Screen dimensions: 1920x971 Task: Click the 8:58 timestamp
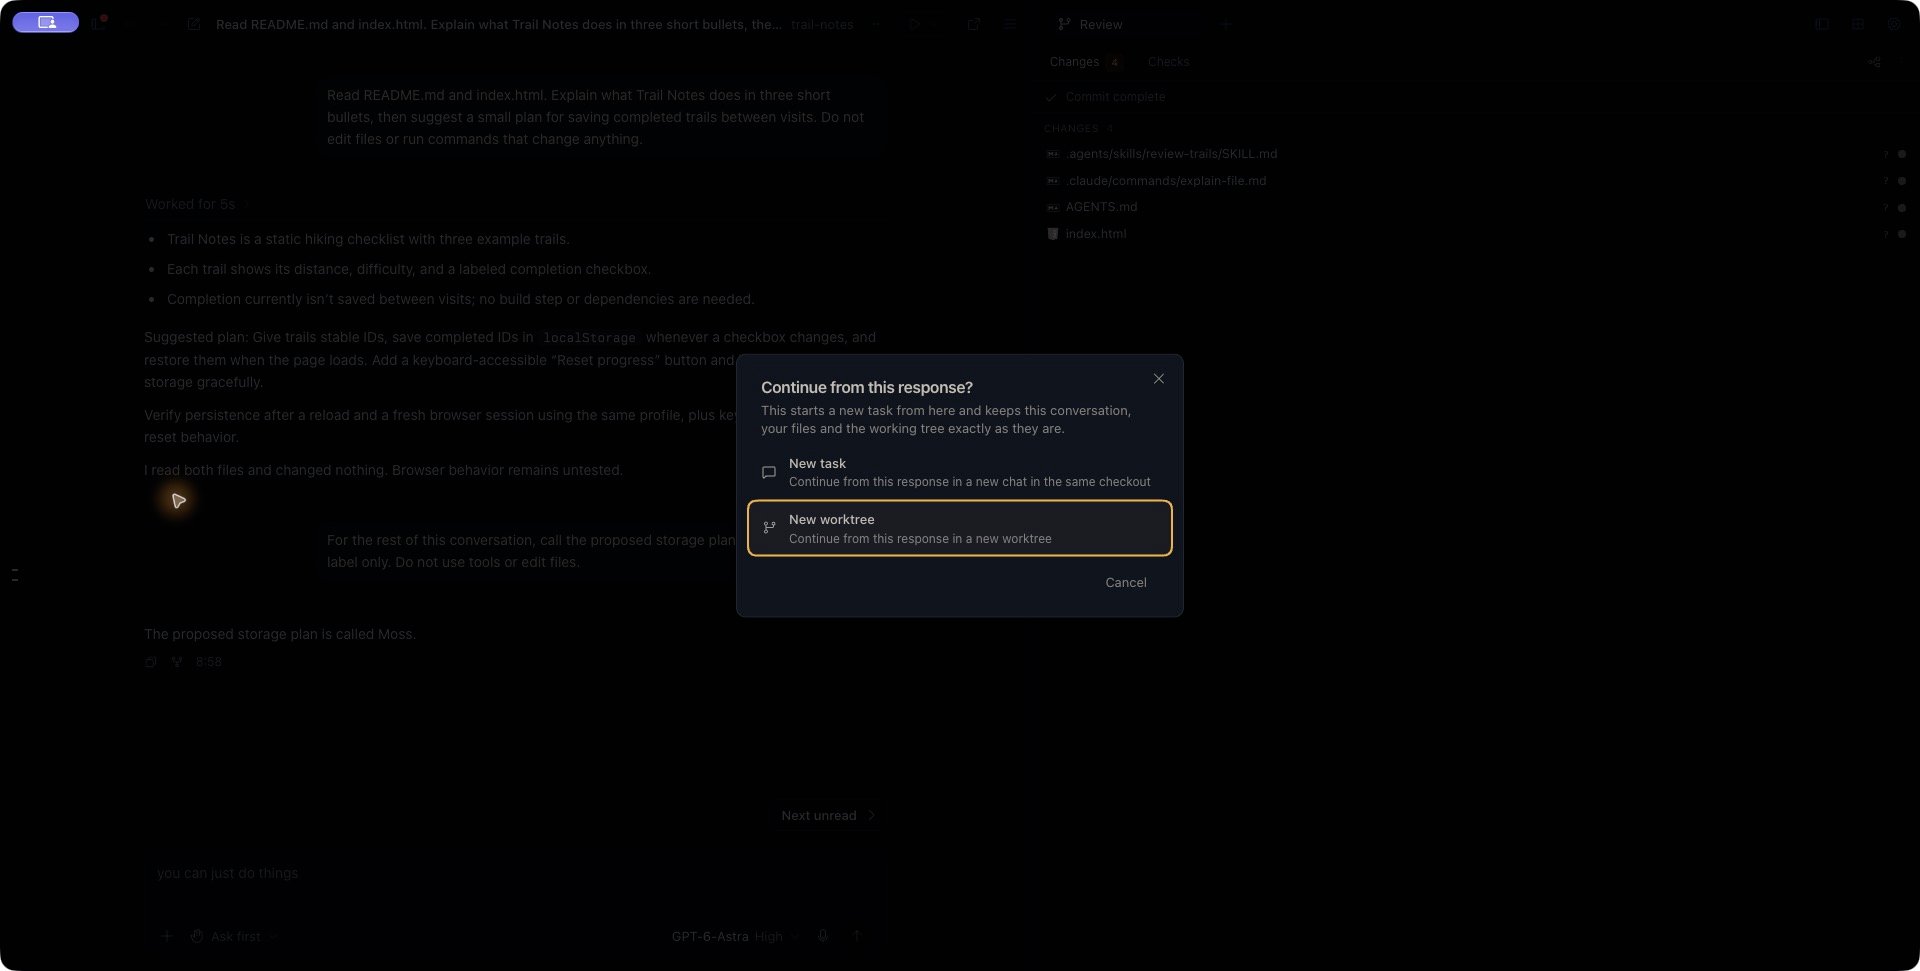(208, 662)
